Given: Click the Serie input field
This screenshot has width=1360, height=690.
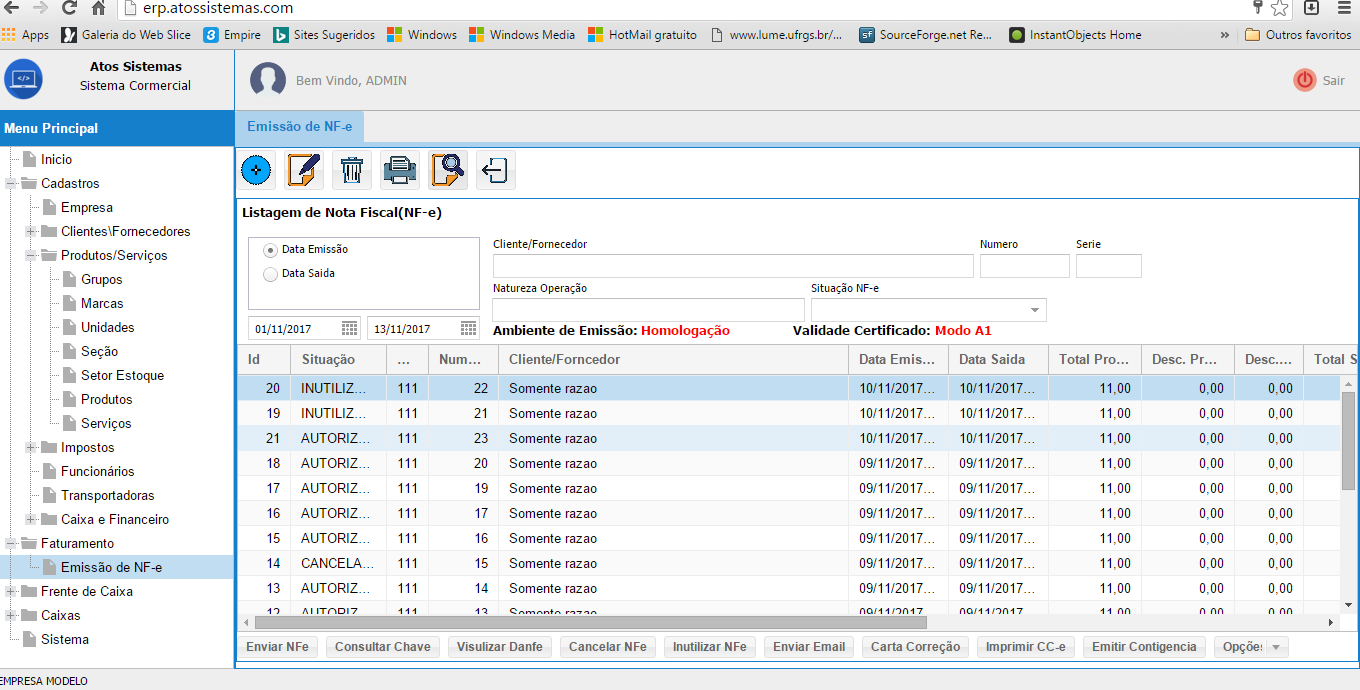Looking at the screenshot, I should (x=1109, y=266).
